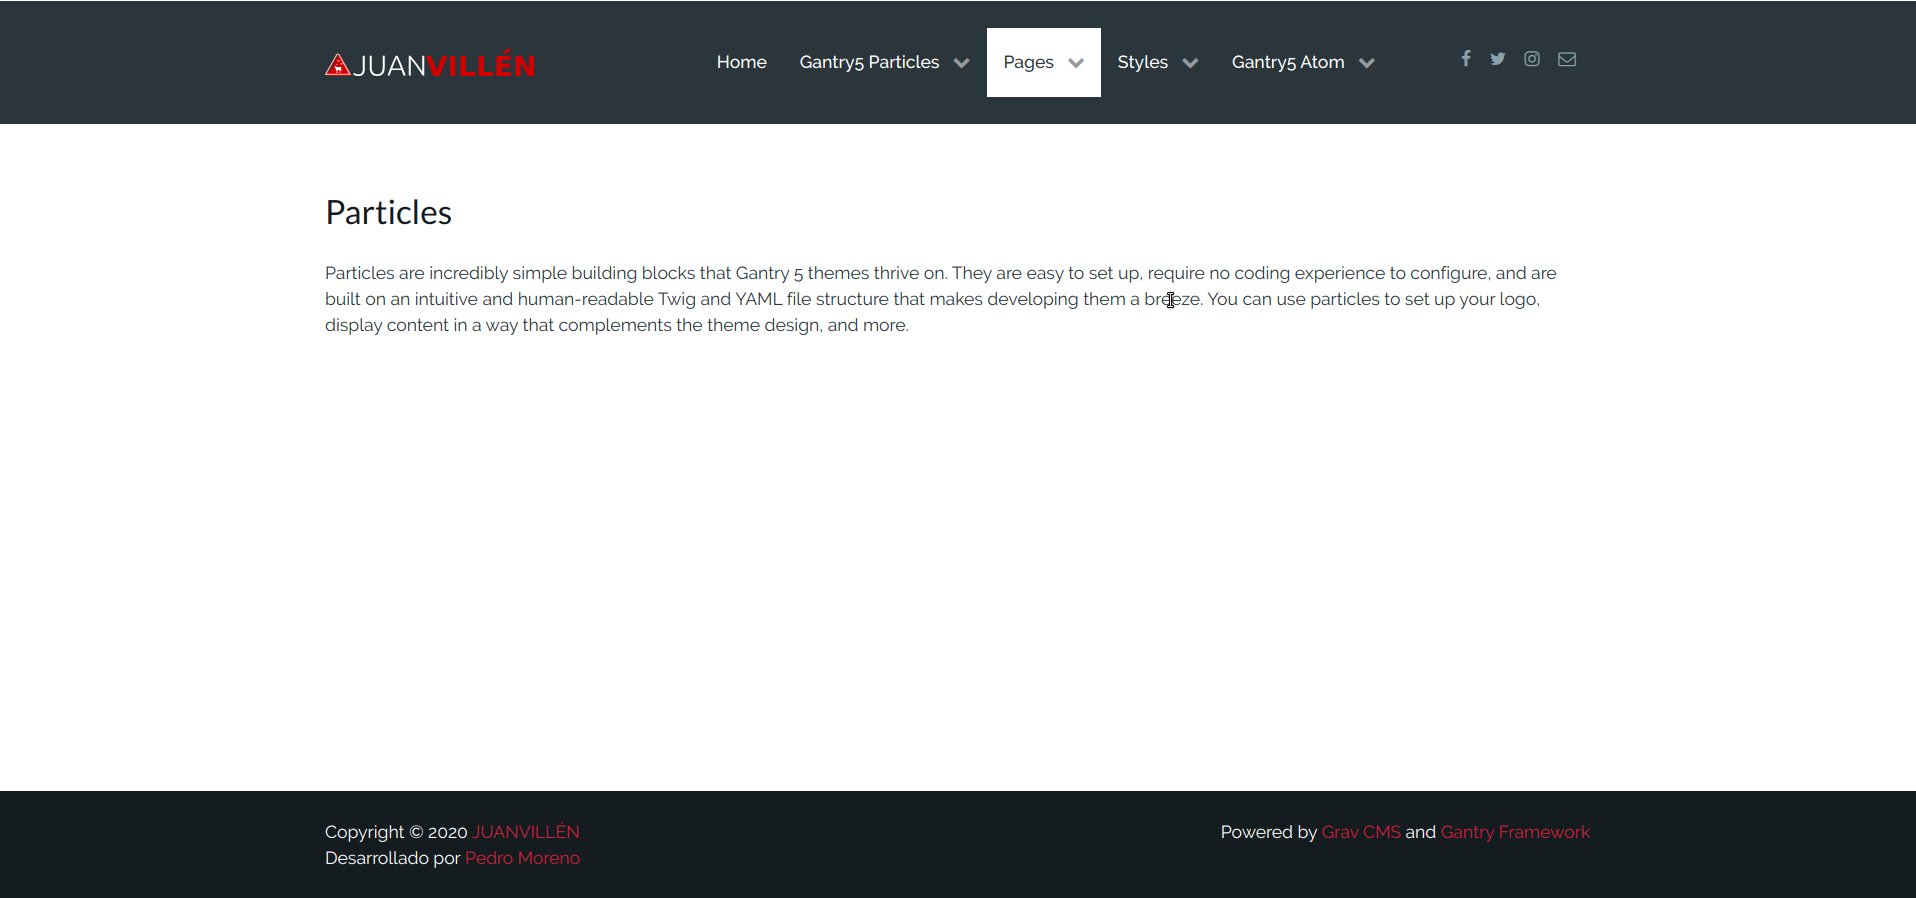Expand the Styles dropdown chevron
The width and height of the screenshot is (1916, 898).
click(1190, 63)
